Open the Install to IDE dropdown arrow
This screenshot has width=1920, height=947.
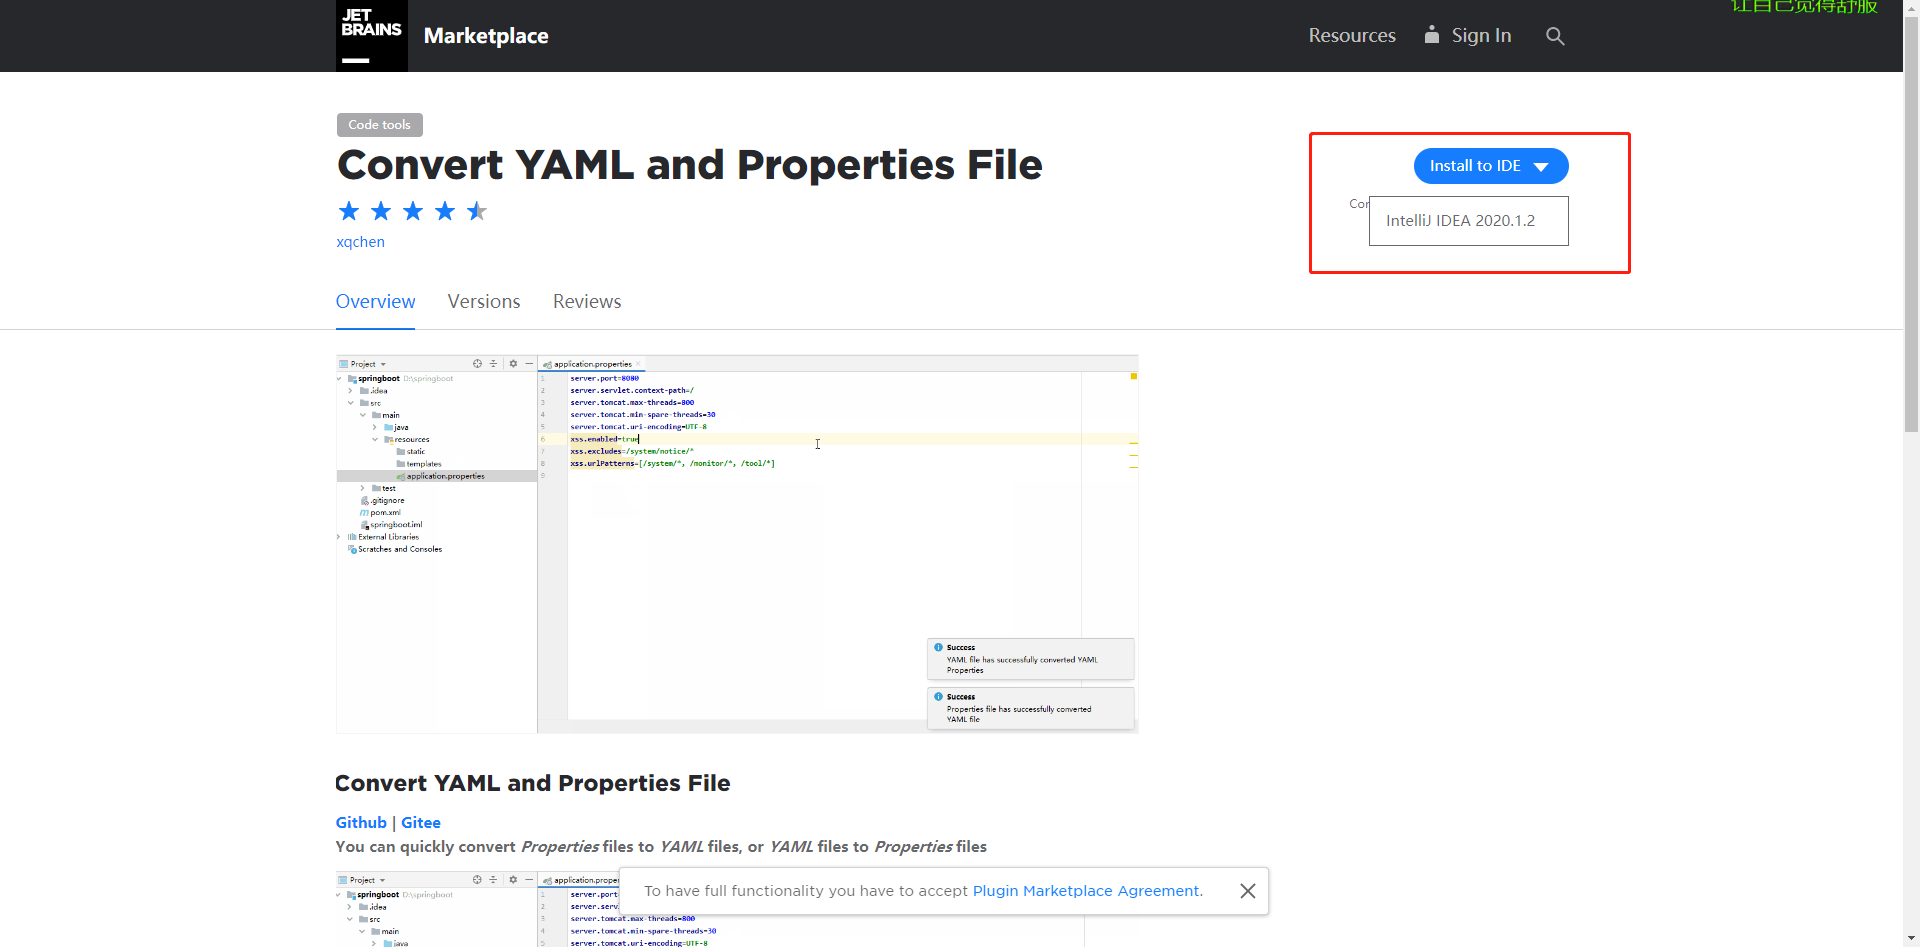pos(1542,166)
